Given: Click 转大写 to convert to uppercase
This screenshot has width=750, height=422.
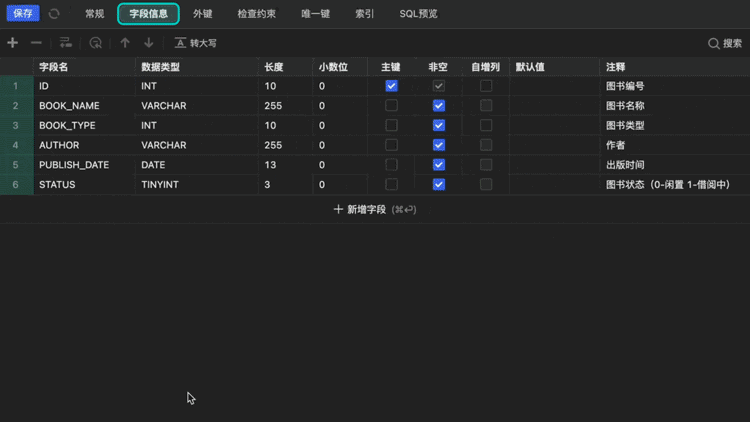Looking at the screenshot, I should click(196, 43).
